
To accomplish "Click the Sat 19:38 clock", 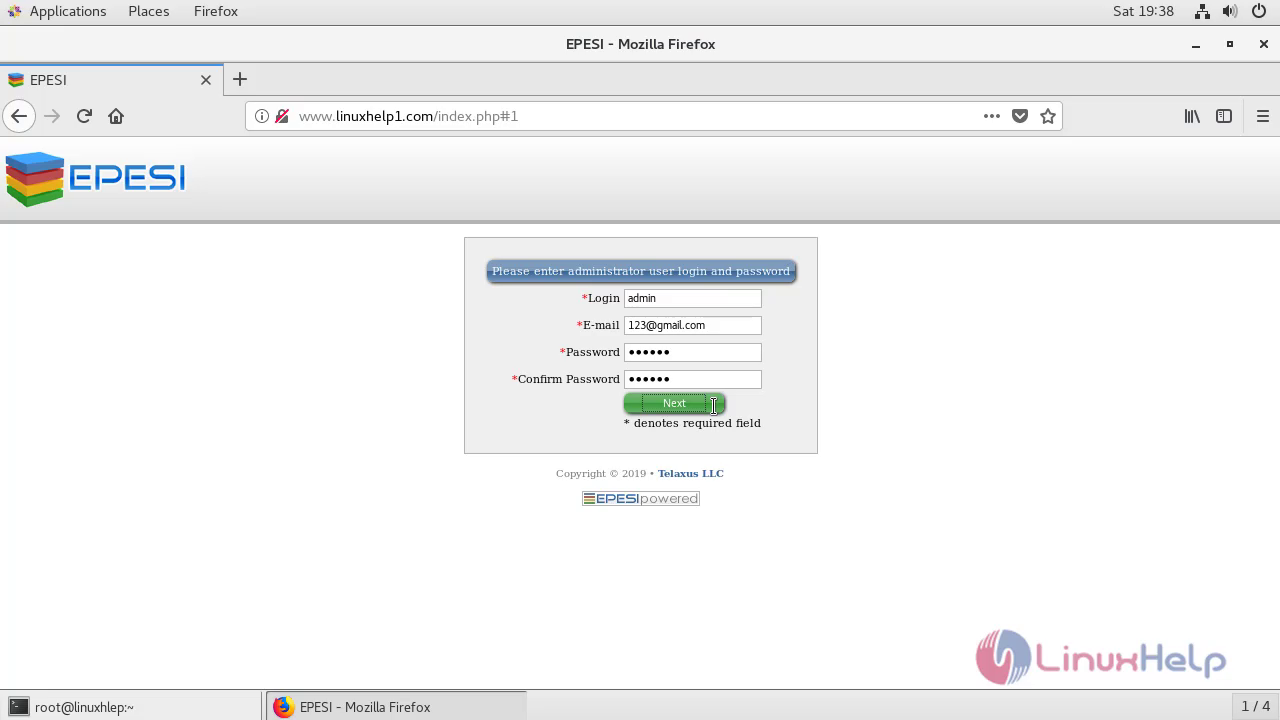I will [1143, 11].
